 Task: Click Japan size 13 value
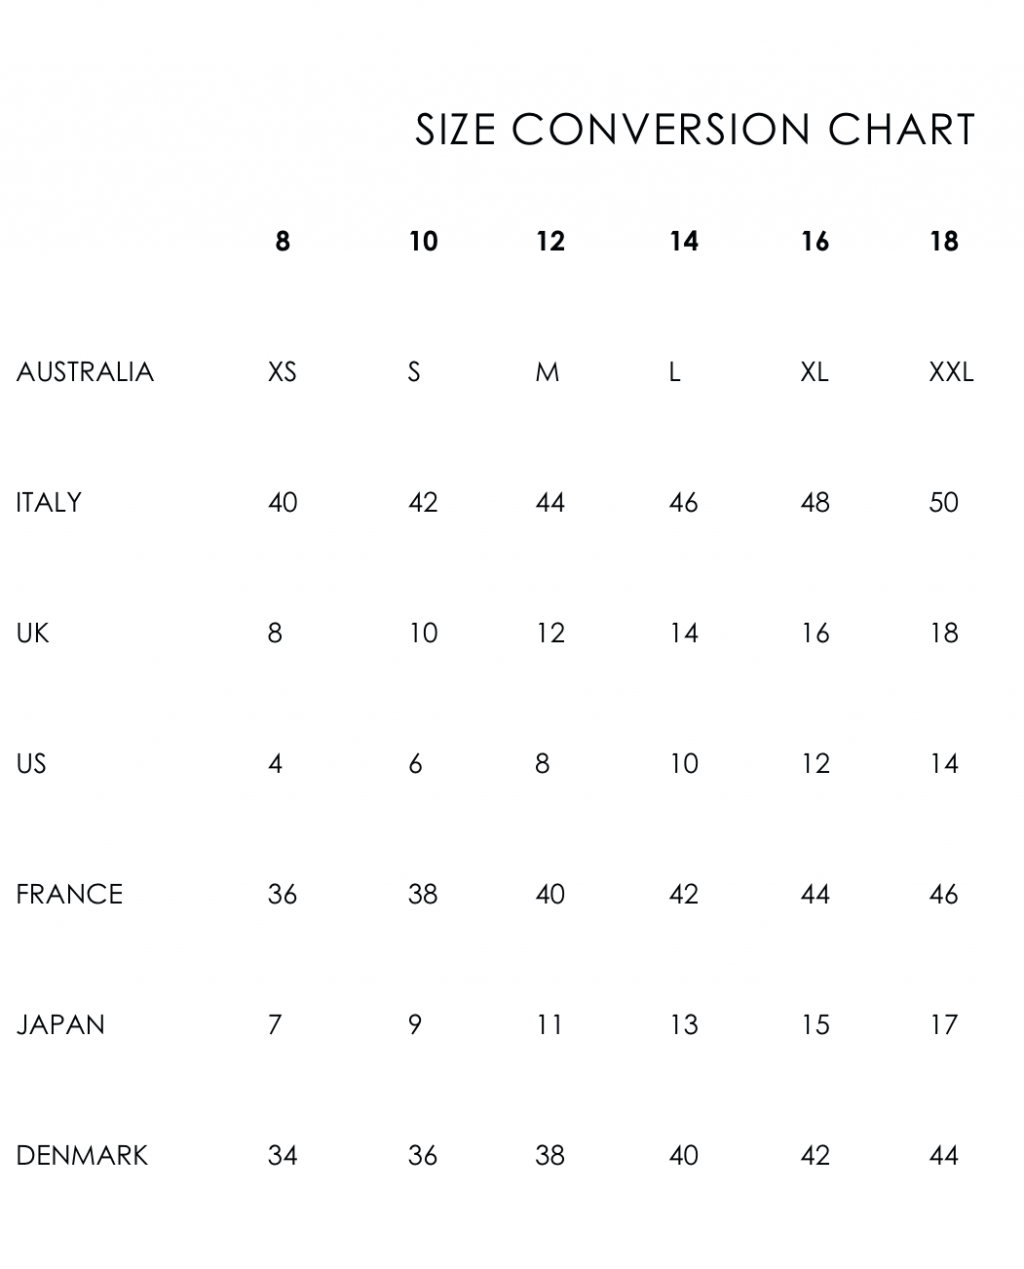click(684, 1025)
